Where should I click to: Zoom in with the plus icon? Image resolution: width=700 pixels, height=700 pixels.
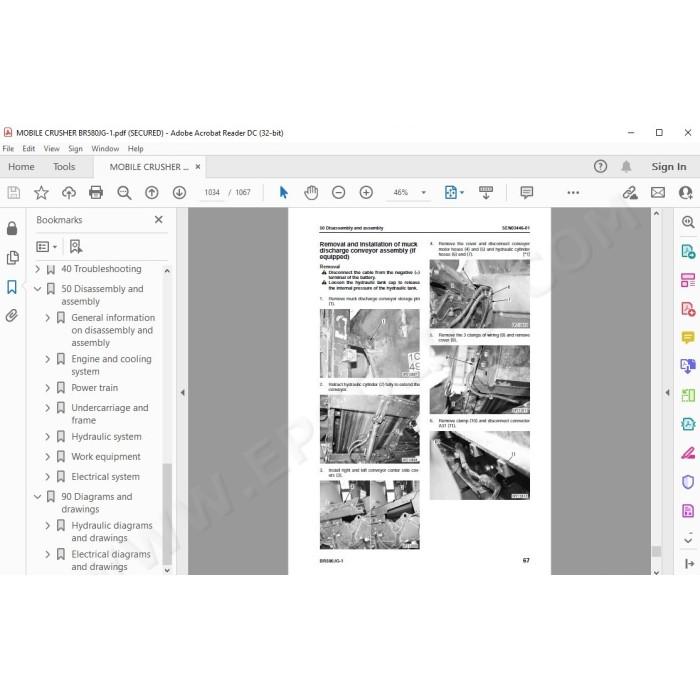coord(366,192)
